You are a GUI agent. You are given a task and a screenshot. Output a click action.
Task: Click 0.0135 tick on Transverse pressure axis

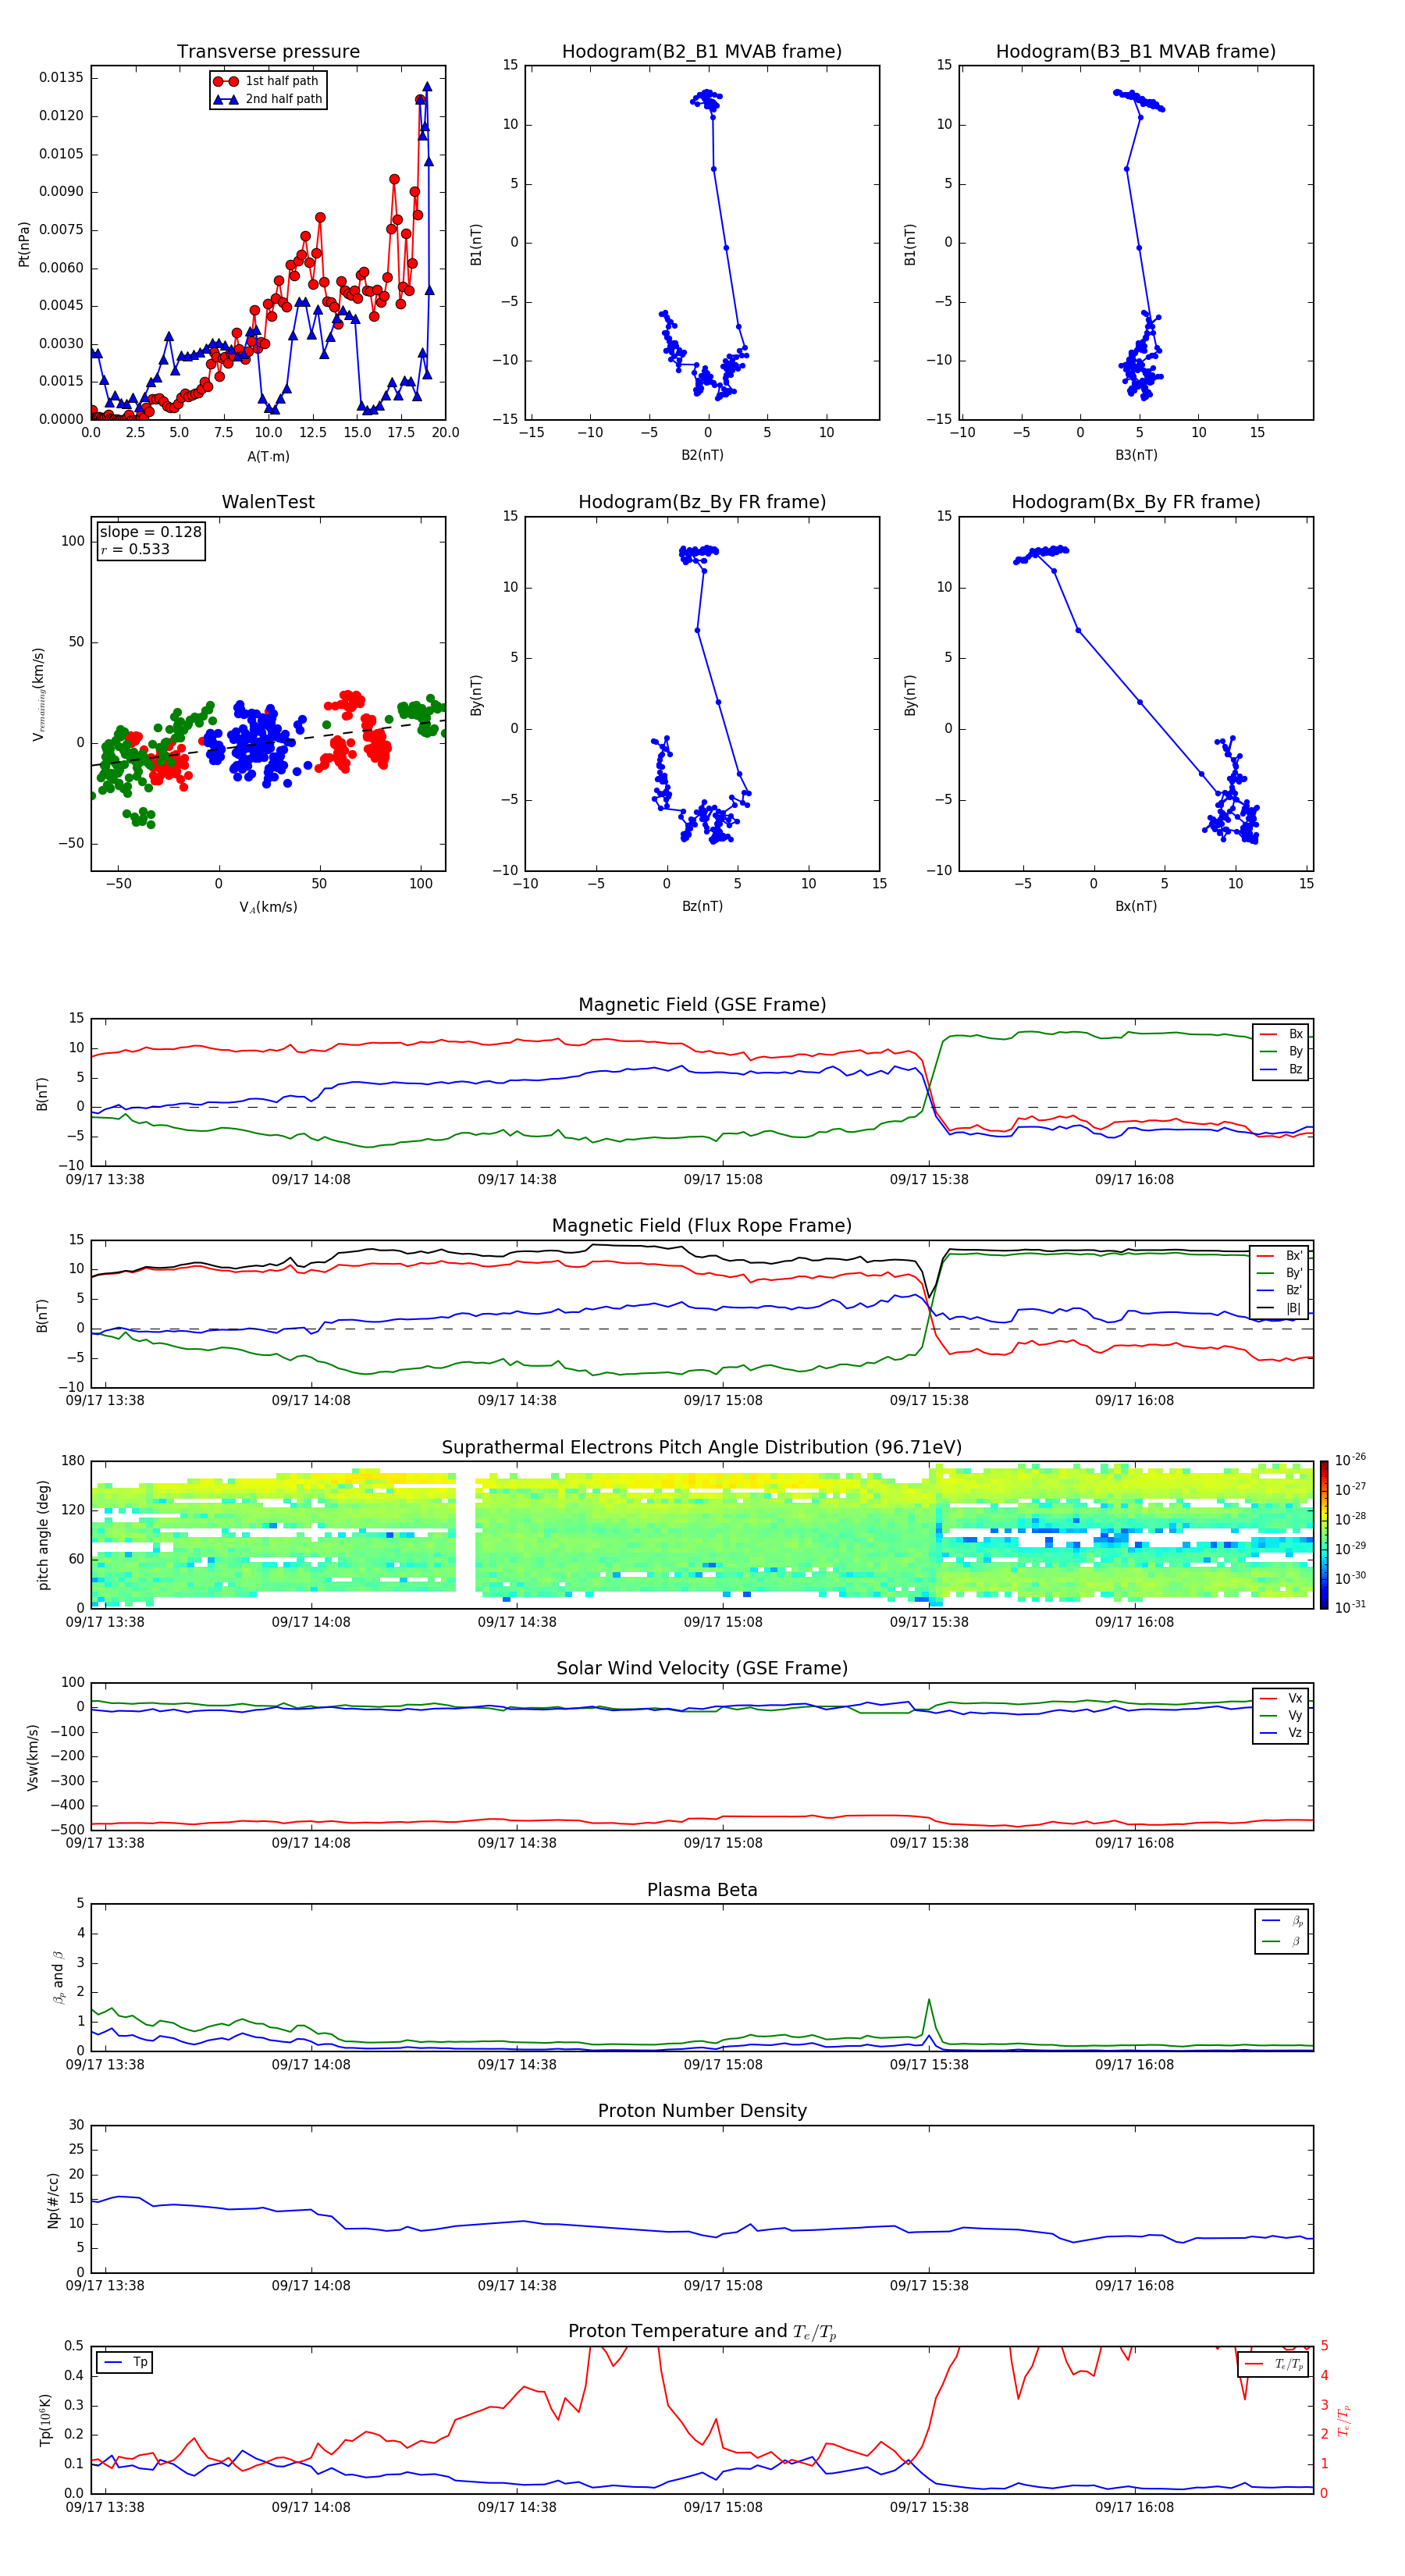pos(61,78)
